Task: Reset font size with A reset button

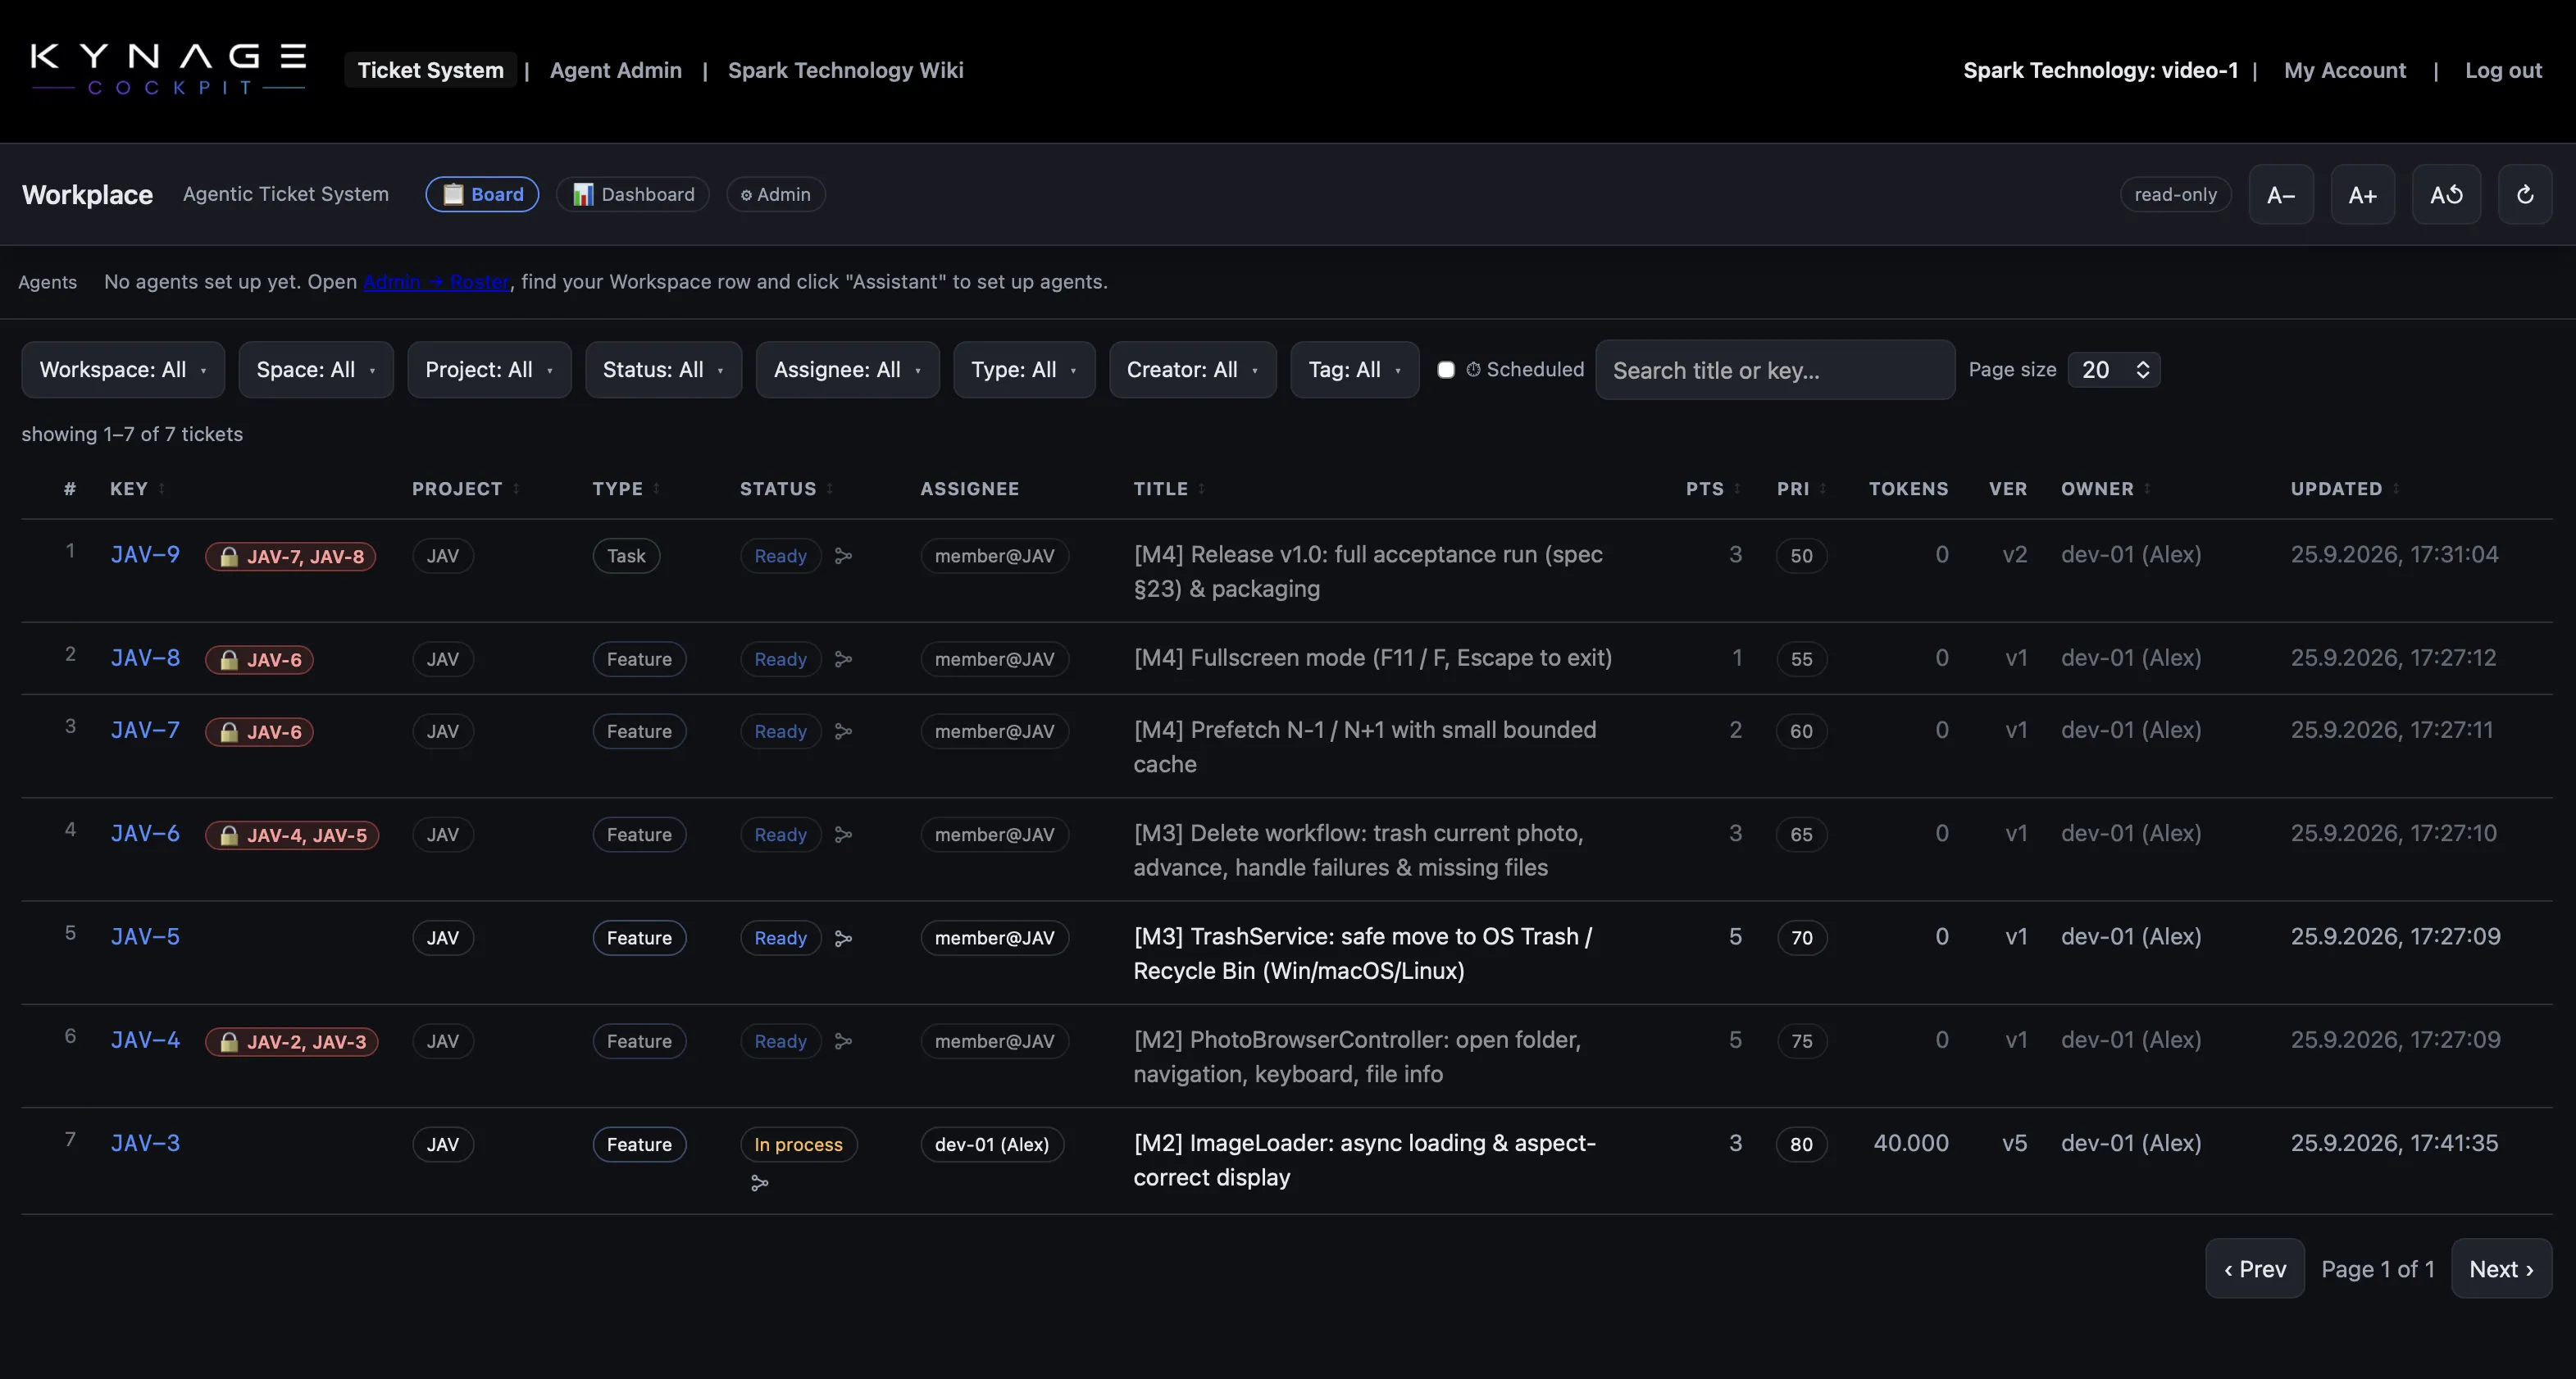Action: tap(2446, 194)
